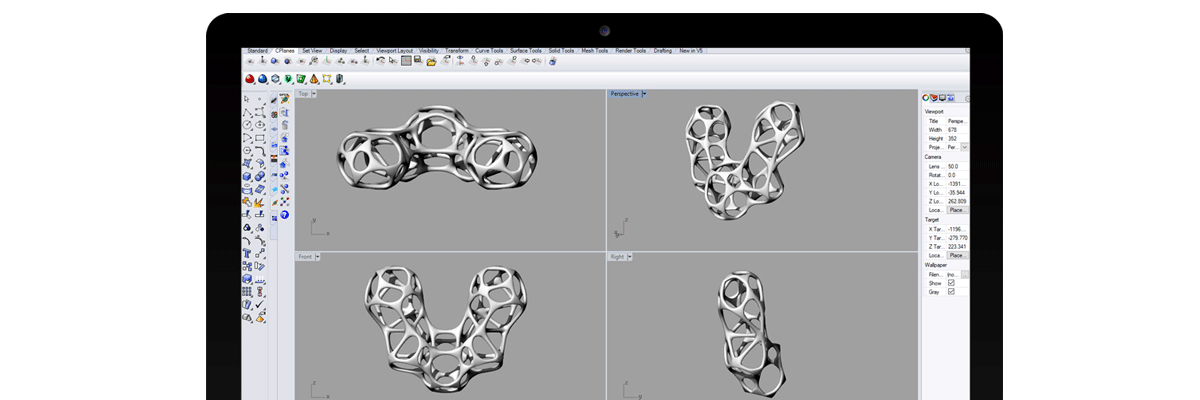Open the Top viewport title menu arrow
This screenshot has height=400, width=1200.
(x=314, y=93)
